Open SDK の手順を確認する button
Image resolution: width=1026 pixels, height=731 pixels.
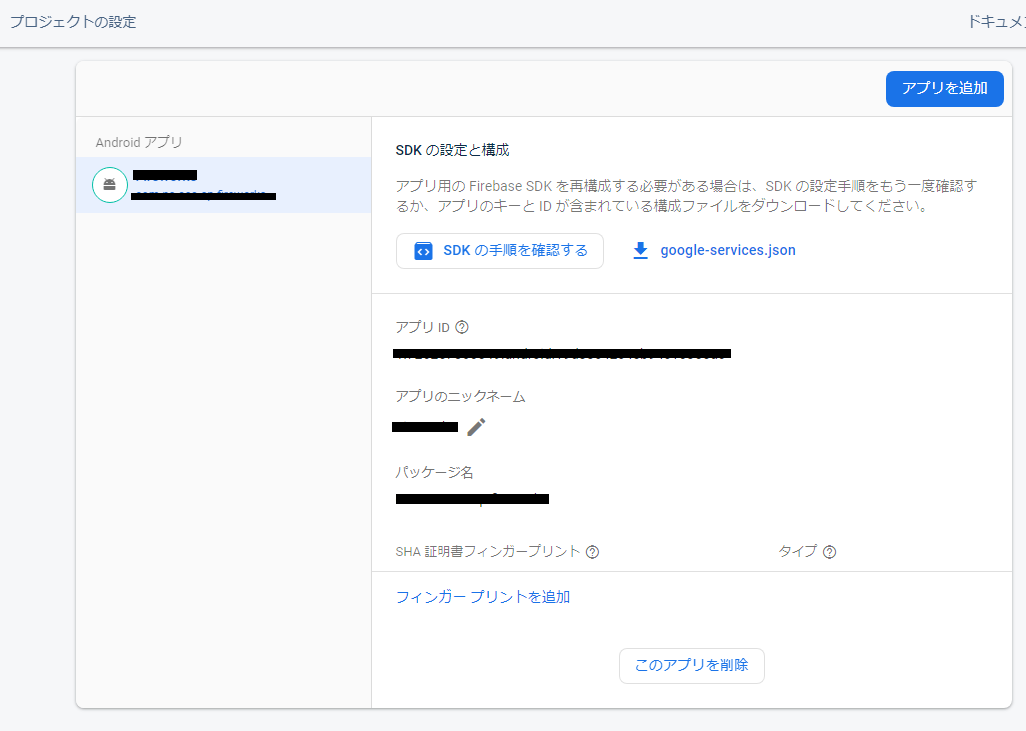pyautogui.click(x=500, y=251)
